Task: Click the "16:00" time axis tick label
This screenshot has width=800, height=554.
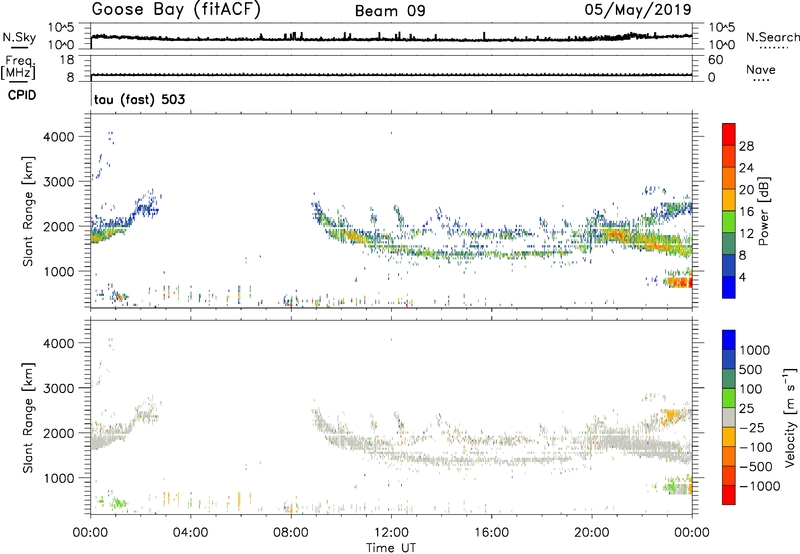Action: point(491,533)
